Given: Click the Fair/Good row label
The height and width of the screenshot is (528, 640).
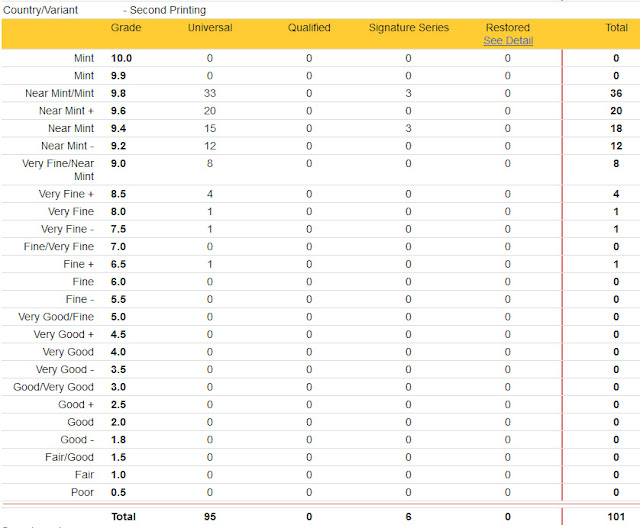Looking at the screenshot, I should [x=69, y=457].
